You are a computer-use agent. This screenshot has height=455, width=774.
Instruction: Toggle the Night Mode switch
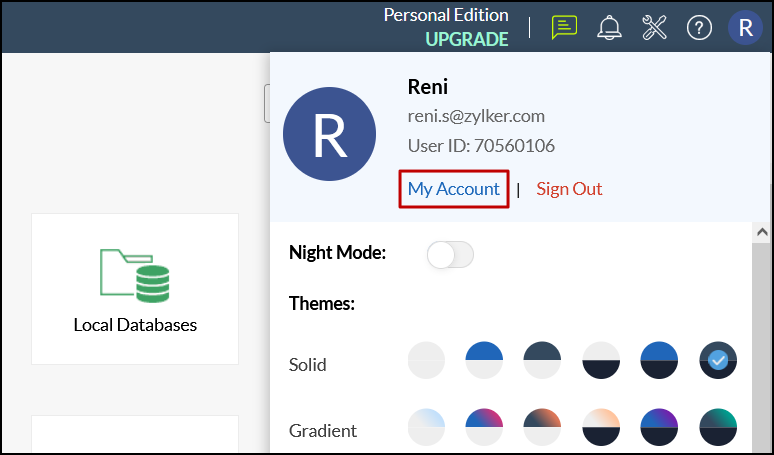pos(450,255)
